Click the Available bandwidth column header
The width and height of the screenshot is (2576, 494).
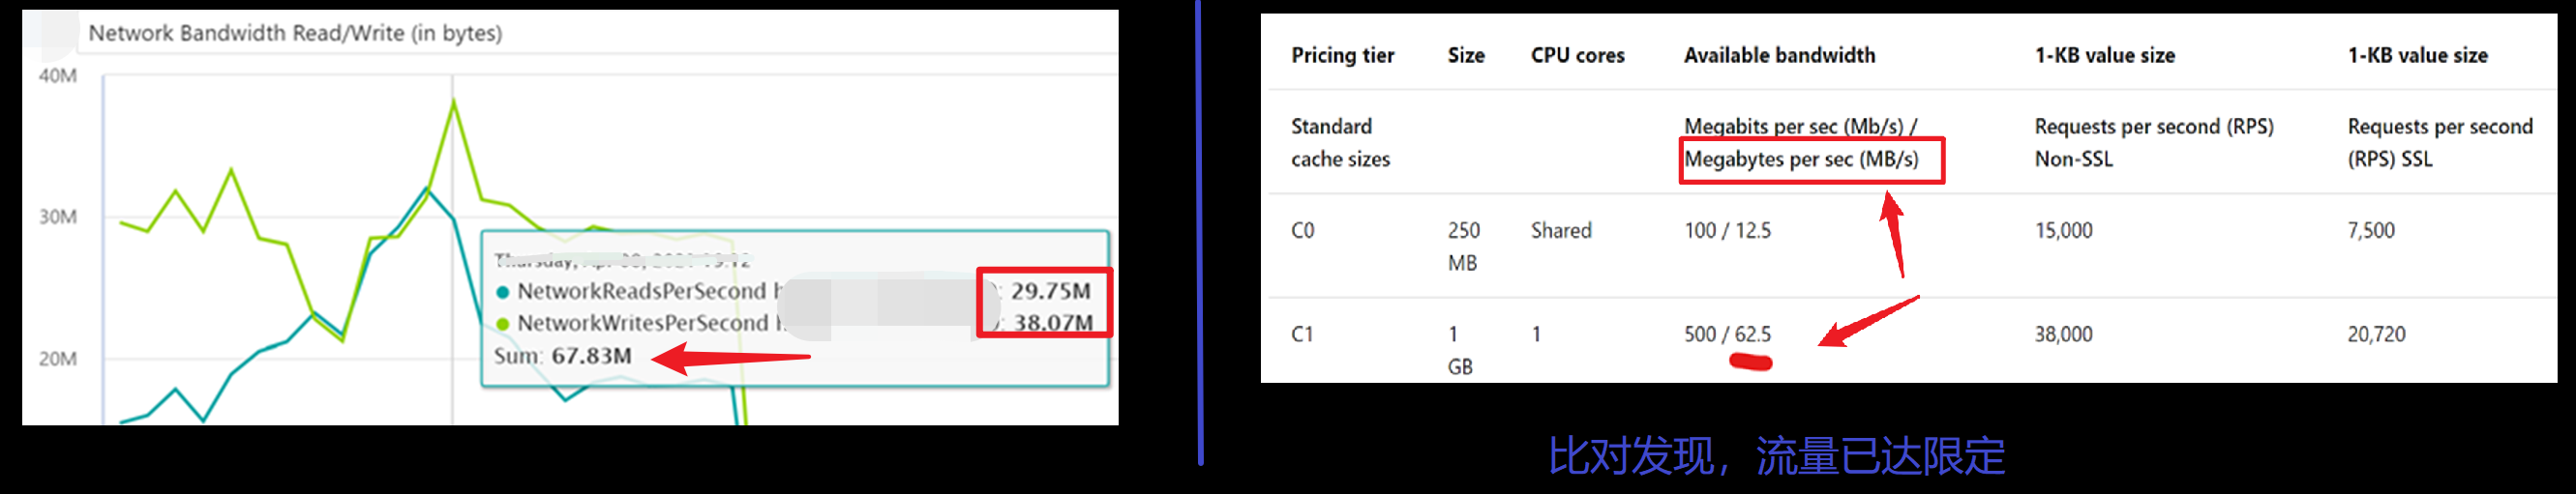point(1779,56)
